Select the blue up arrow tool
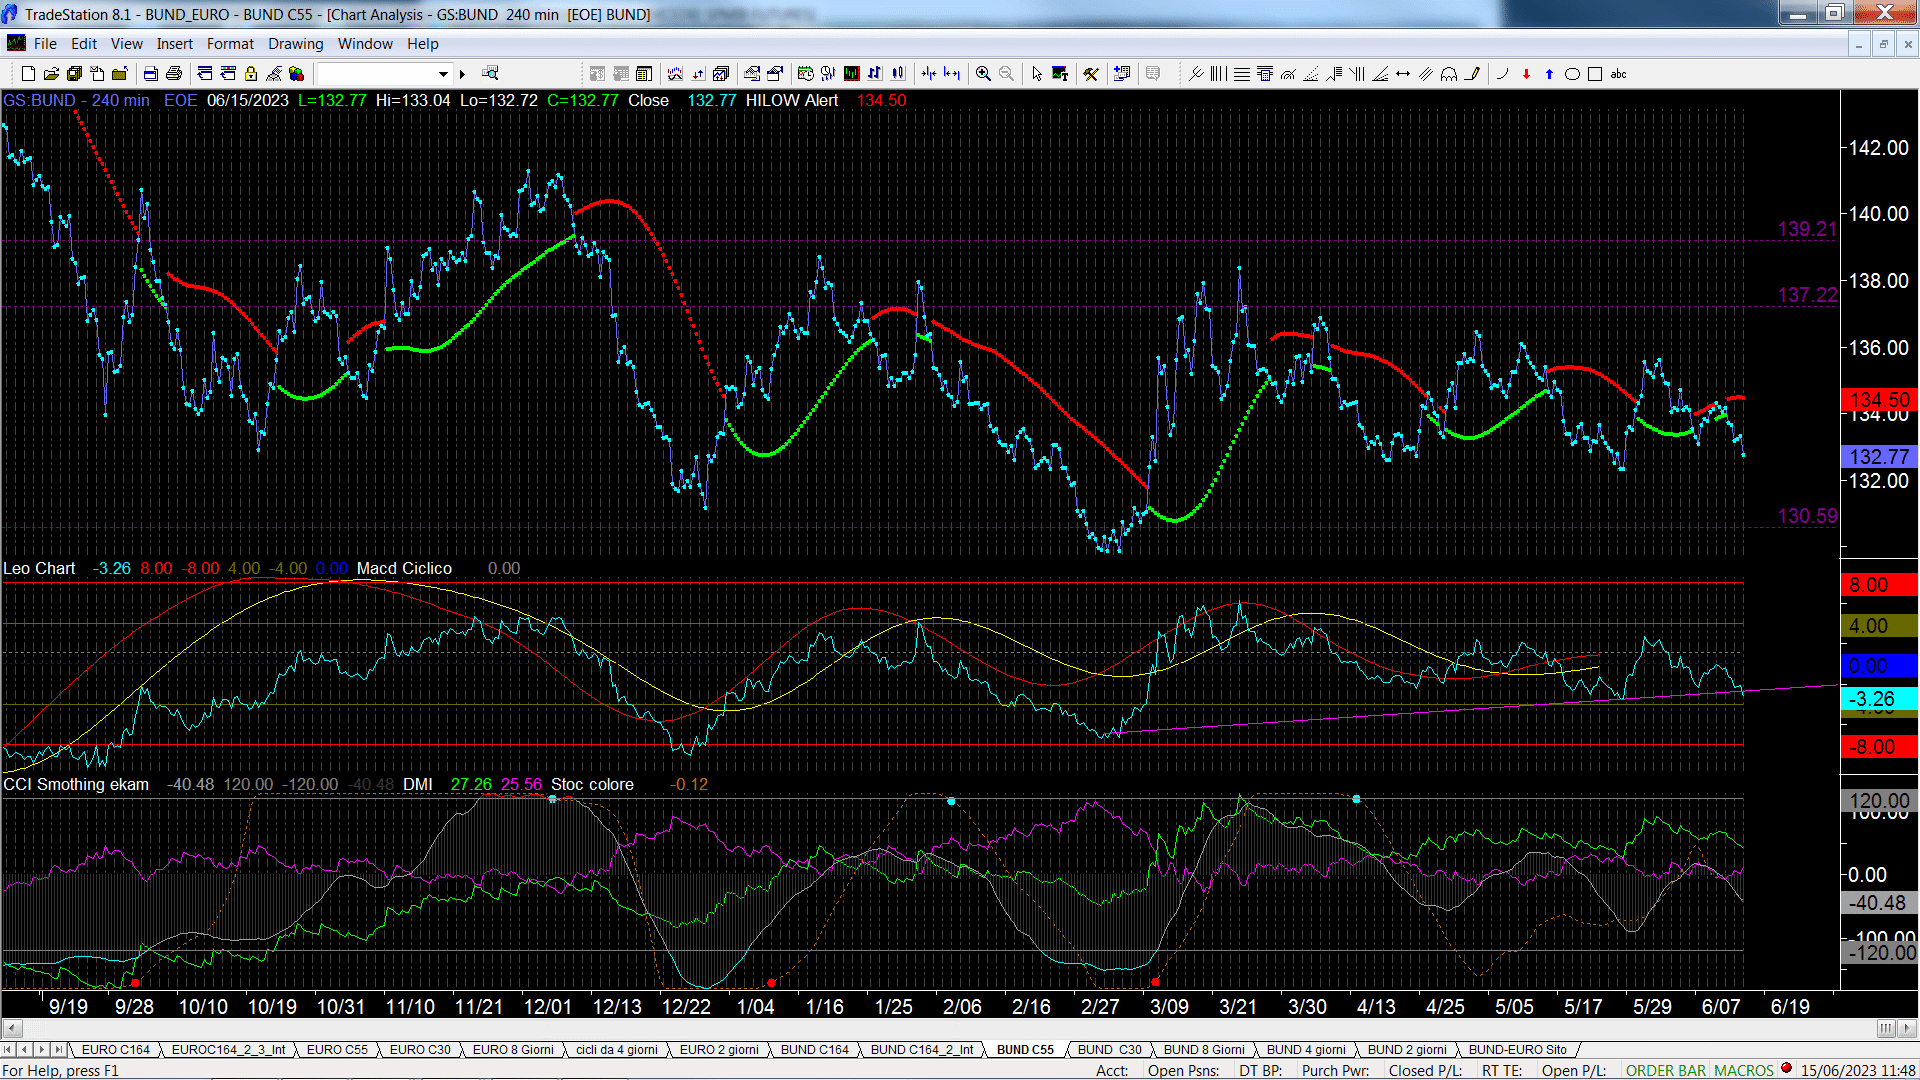The width and height of the screenshot is (1920, 1080). [x=1549, y=74]
